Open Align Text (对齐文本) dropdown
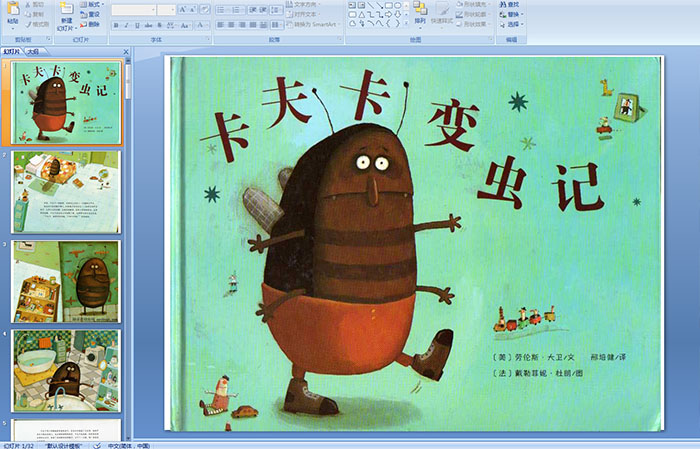This screenshot has width=700, height=449. (x=302, y=14)
